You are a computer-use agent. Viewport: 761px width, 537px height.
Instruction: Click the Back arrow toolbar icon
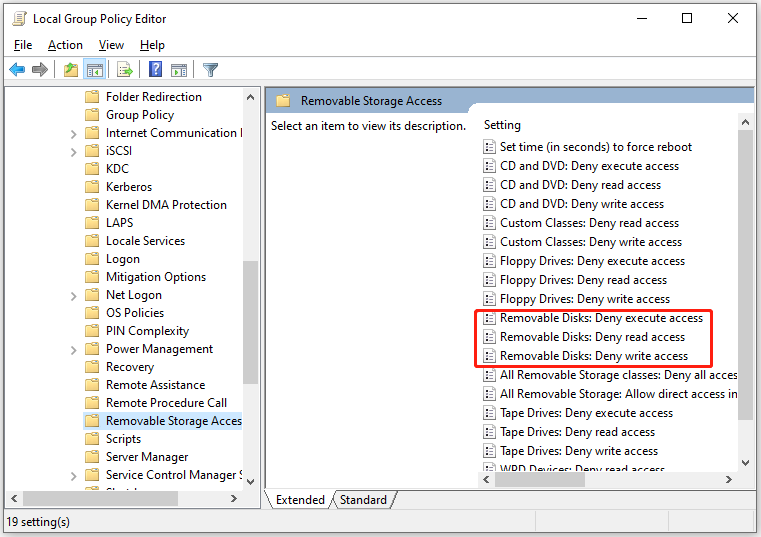coord(17,69)
